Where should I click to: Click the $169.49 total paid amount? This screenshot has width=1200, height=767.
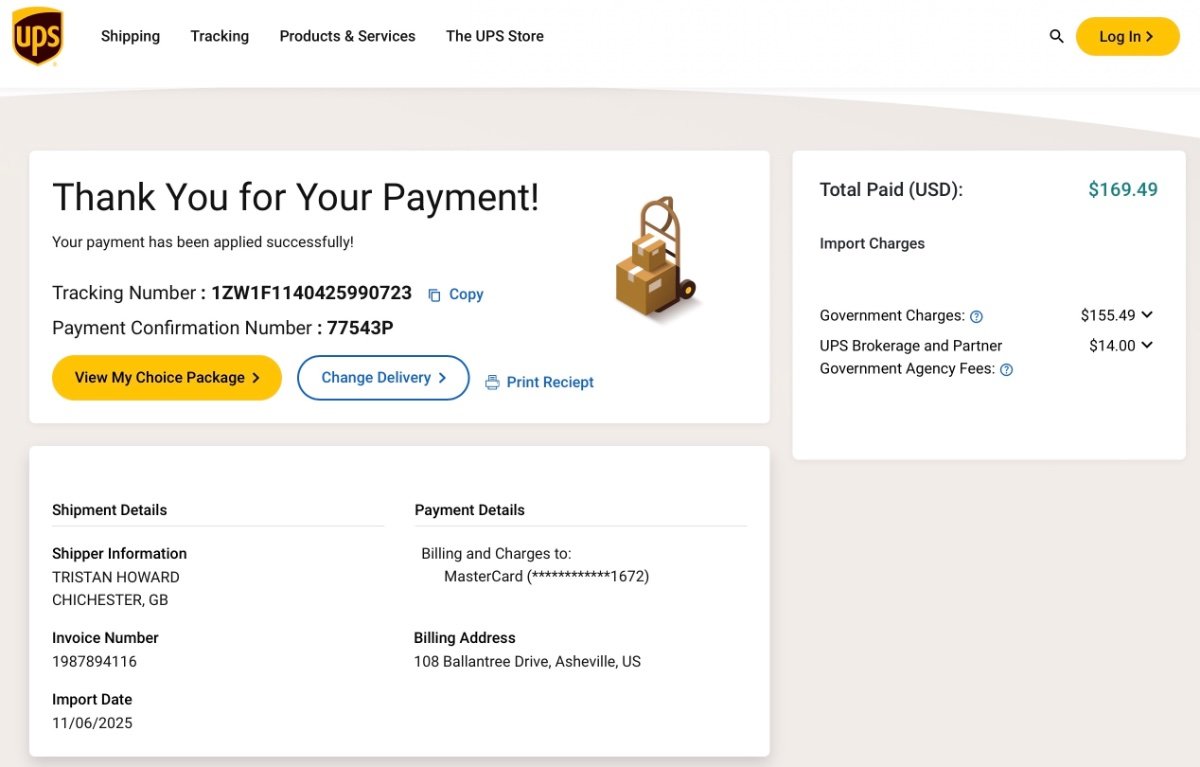(x=1122, y=190)
